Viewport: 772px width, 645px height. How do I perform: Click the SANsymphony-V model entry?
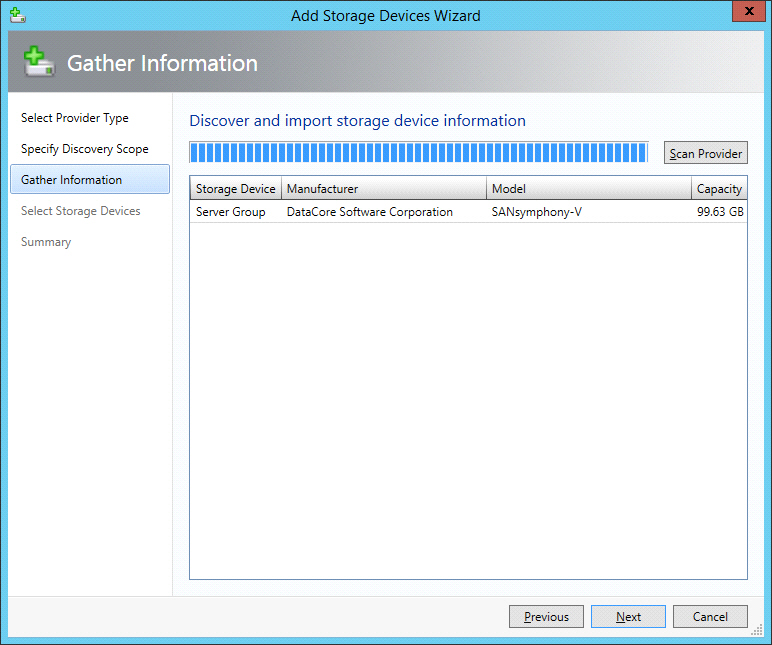pos(537,212)
